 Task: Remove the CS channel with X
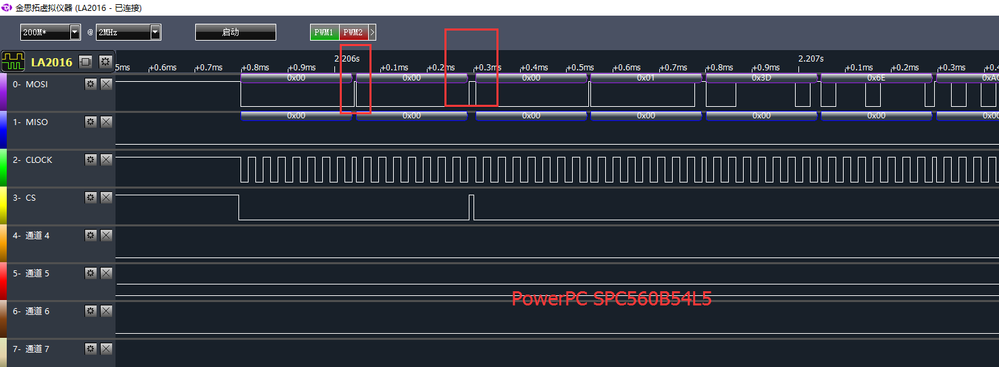(x=106, y=198)
